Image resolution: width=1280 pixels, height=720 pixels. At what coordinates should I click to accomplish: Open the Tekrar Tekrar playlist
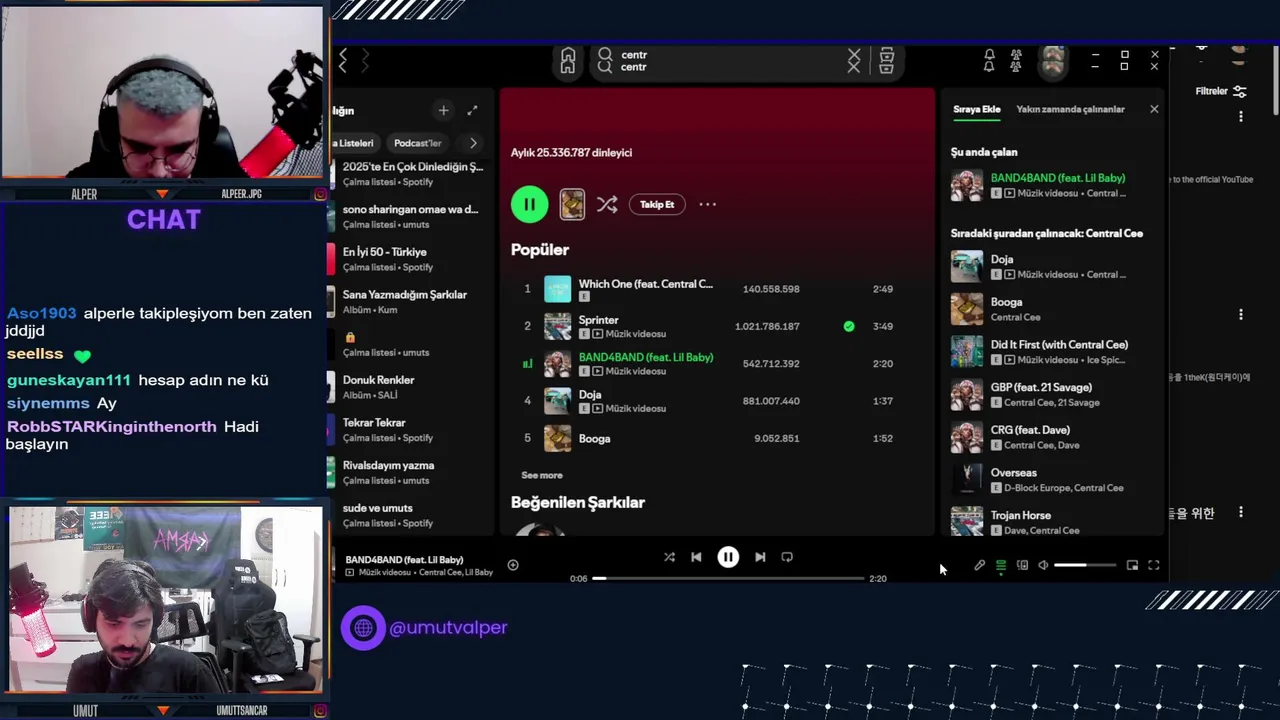(412, 430)
